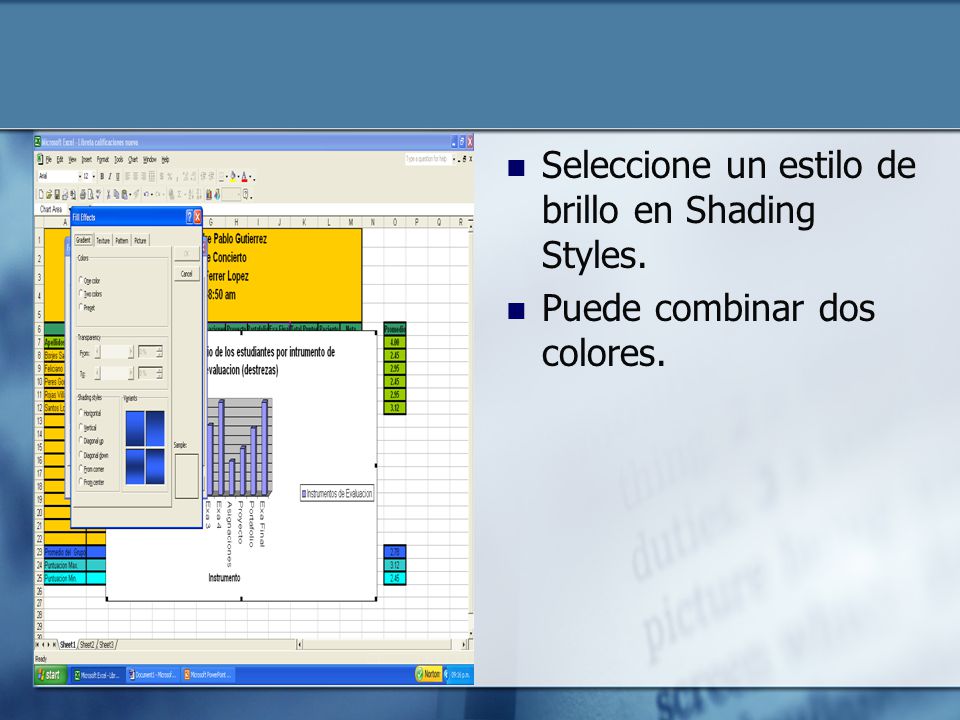Open the Font size dropdown showing 12
Viewport: 960px width, 720px height.
click(x=93, y=177)
